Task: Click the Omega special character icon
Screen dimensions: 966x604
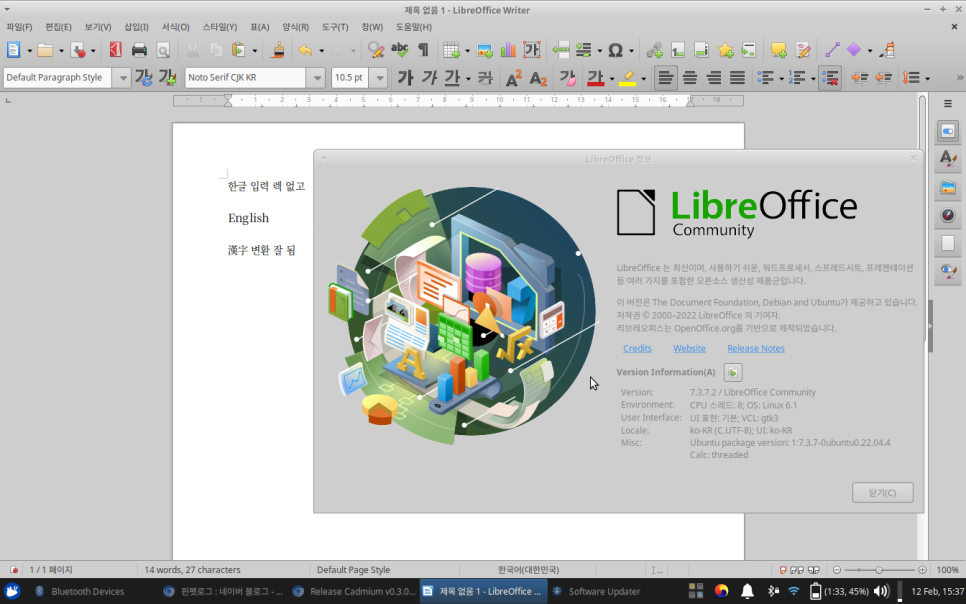Action: 615,50
